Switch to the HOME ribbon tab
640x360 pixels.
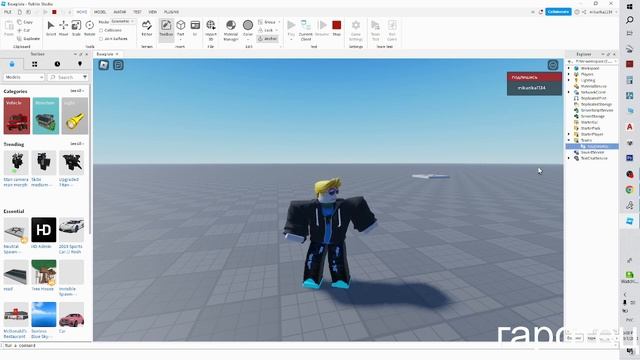[x=82, y=12]
